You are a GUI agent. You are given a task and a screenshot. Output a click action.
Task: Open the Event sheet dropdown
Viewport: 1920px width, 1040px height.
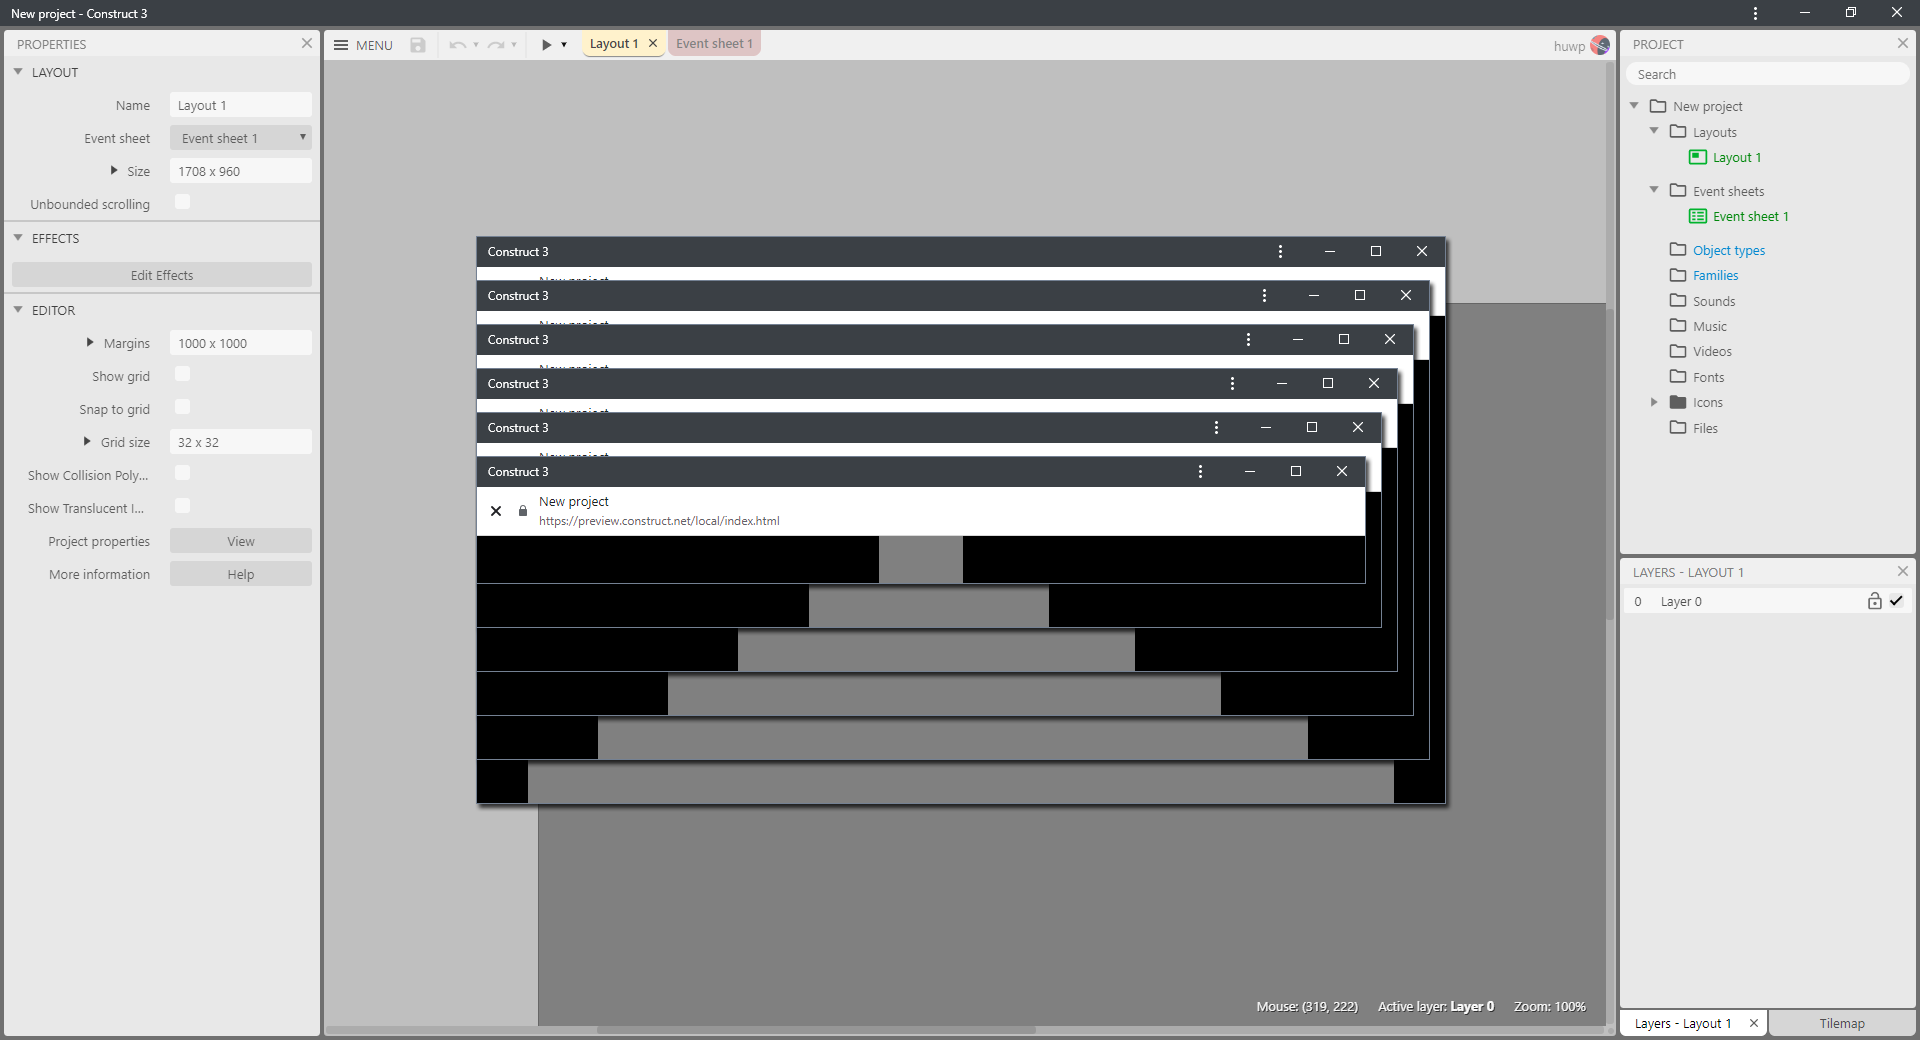click(x=241, y=138)
